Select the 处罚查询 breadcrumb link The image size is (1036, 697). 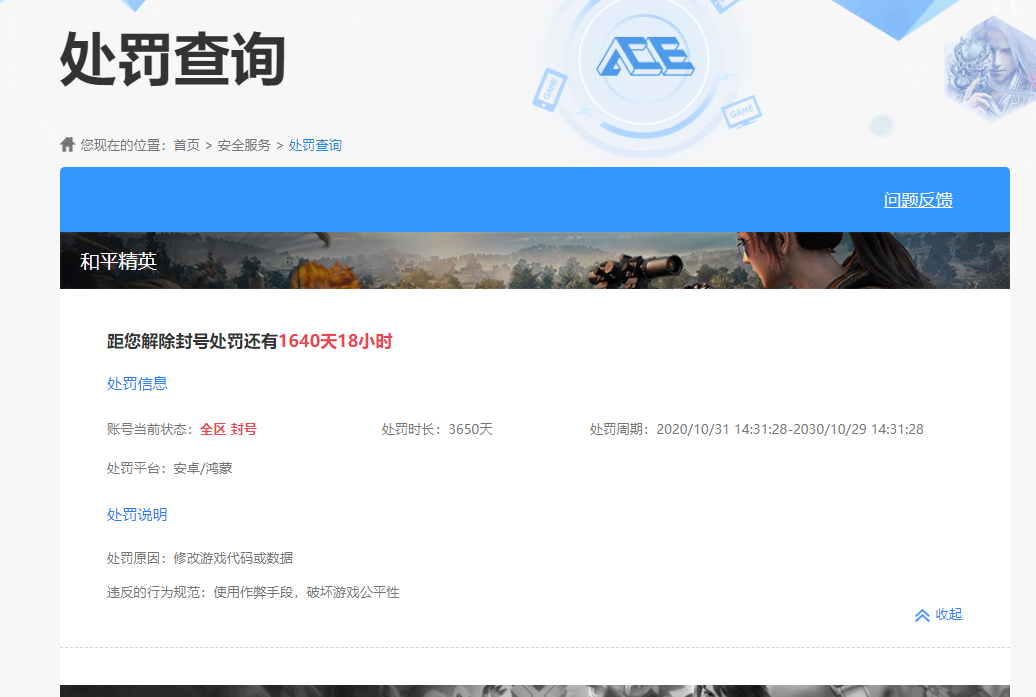coord(315,145)
